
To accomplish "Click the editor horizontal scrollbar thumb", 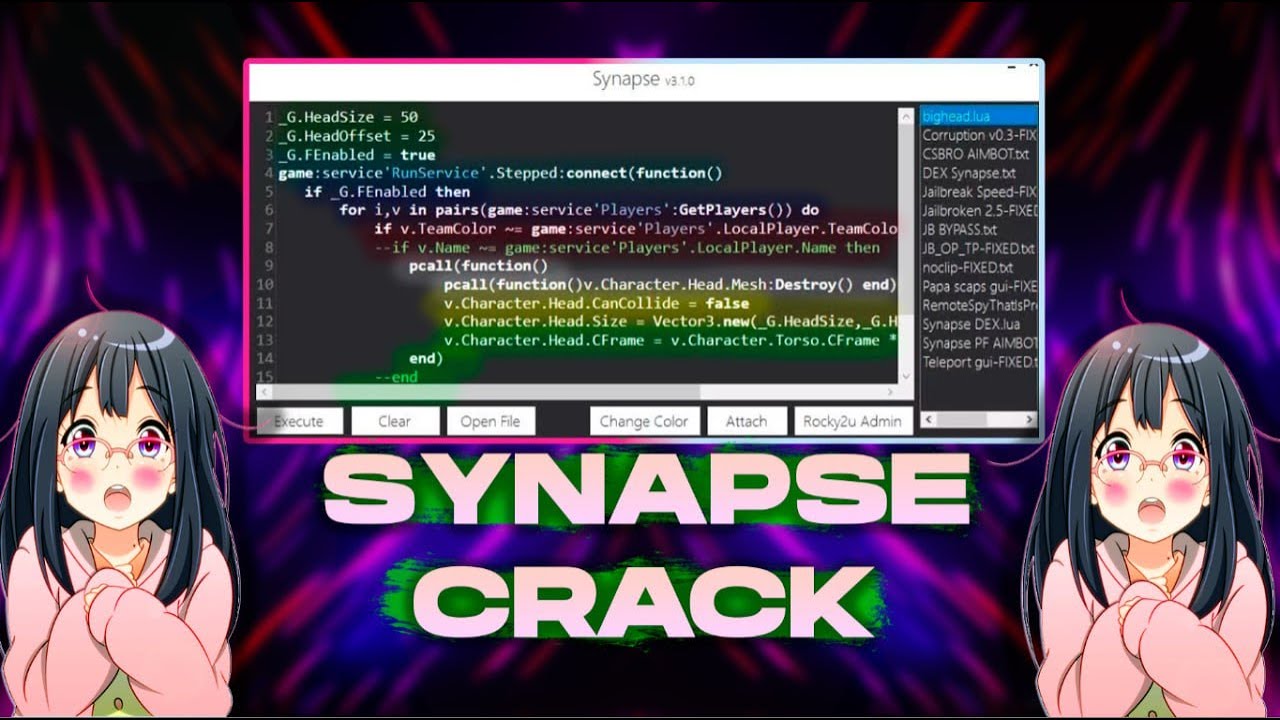I will coord(486,392).
